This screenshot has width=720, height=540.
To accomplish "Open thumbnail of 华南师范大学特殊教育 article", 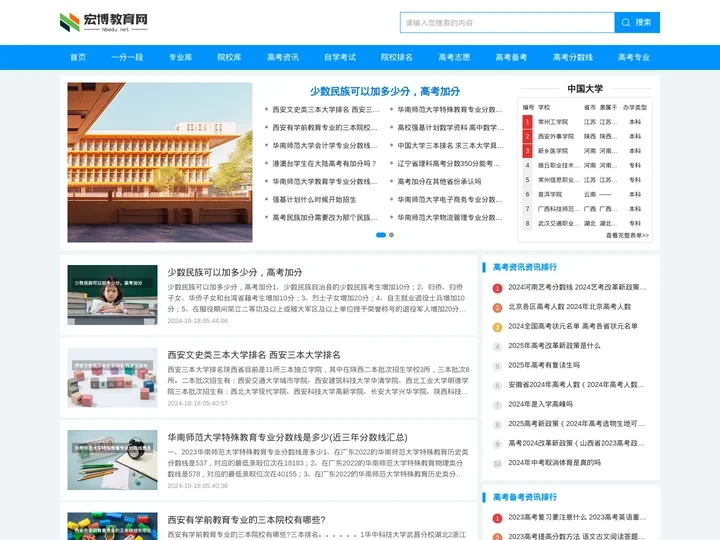I will point(112,460).
